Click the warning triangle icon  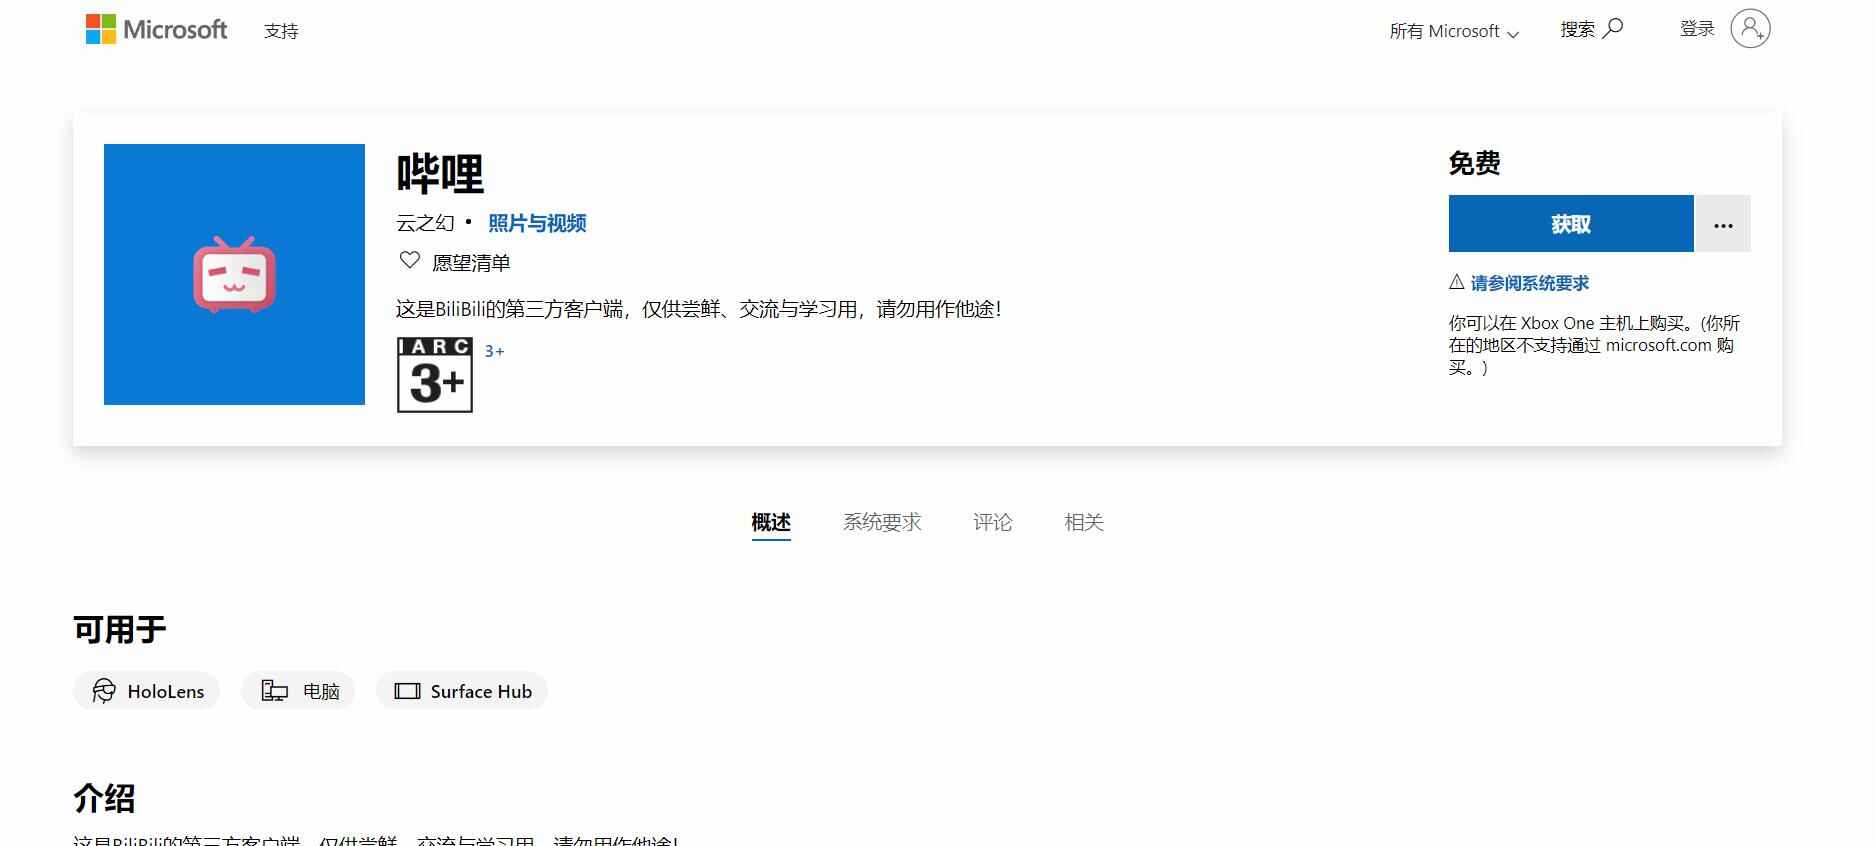(x=1457, y=282)
